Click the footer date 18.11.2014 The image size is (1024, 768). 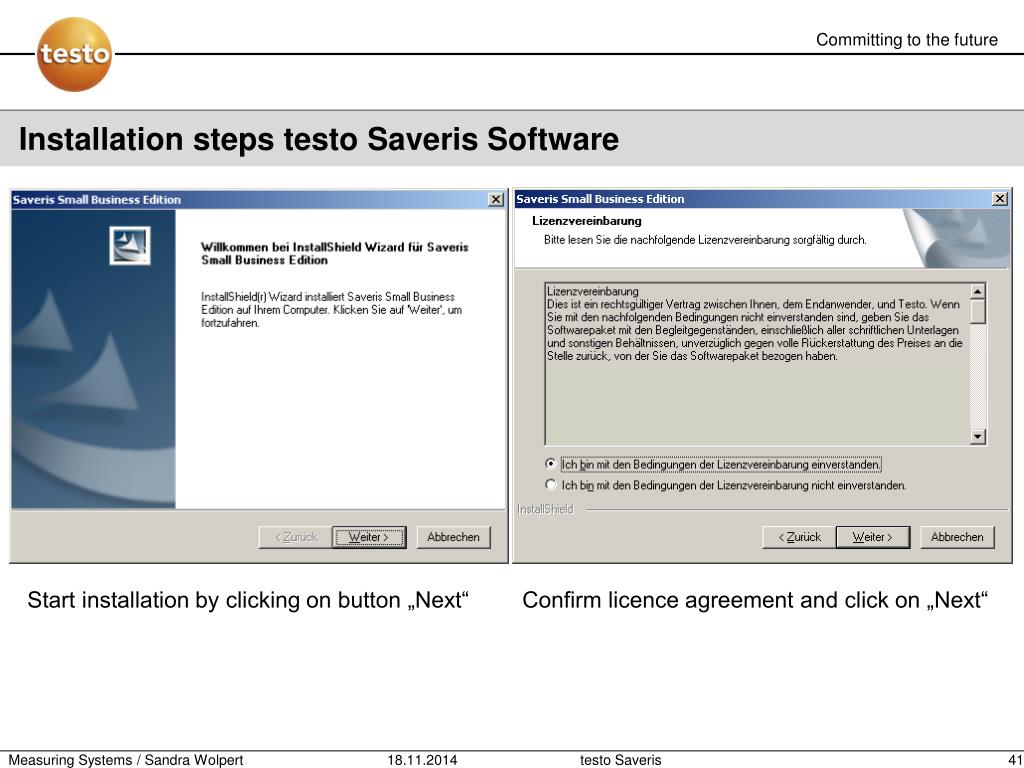(423, 760)
